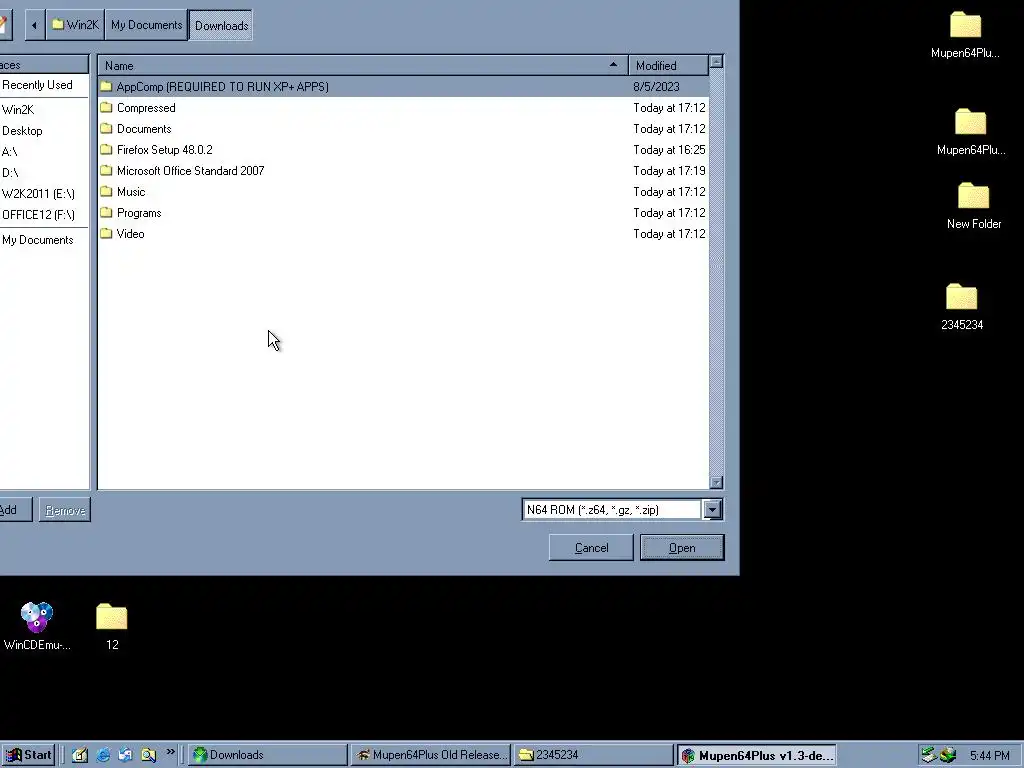The height and width of the screenshot is (768, 1024).
Task: Select the Documents folder icon in file list
Action: click(x=106, y=129)
